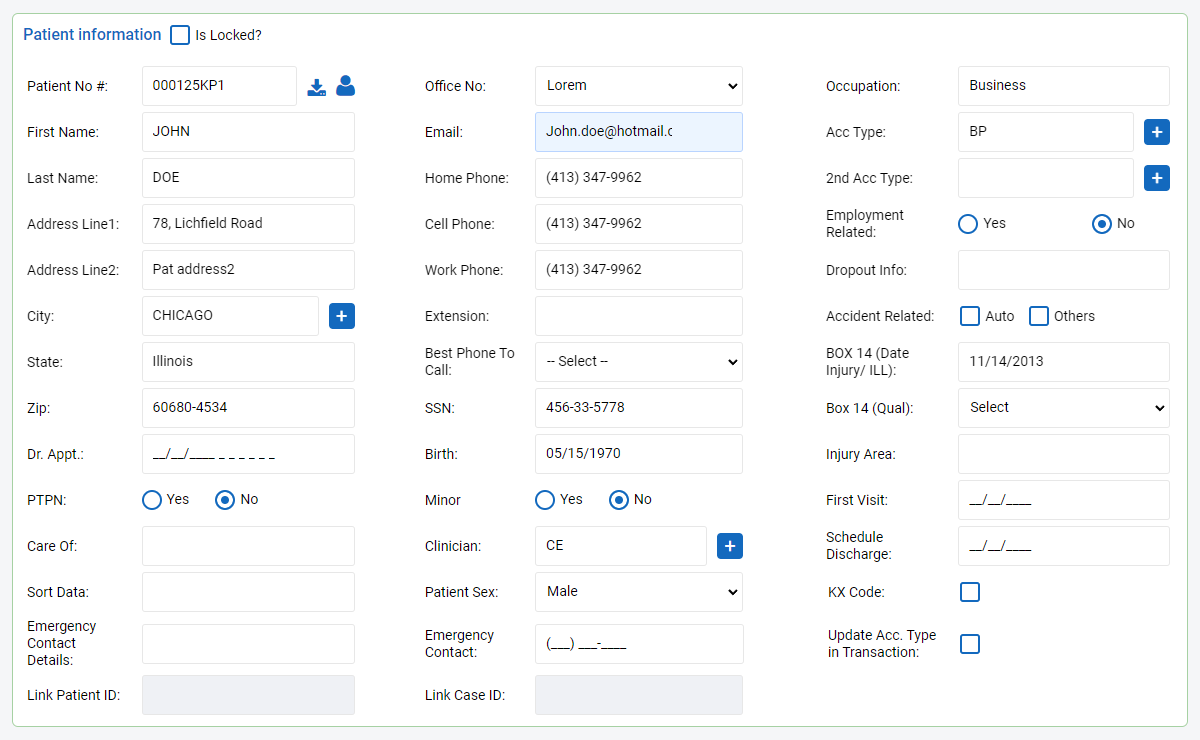Open the Best Phone To Call dropdown
The height and width of the screenshot is (740, 1200).
click(x=638, y=361)
